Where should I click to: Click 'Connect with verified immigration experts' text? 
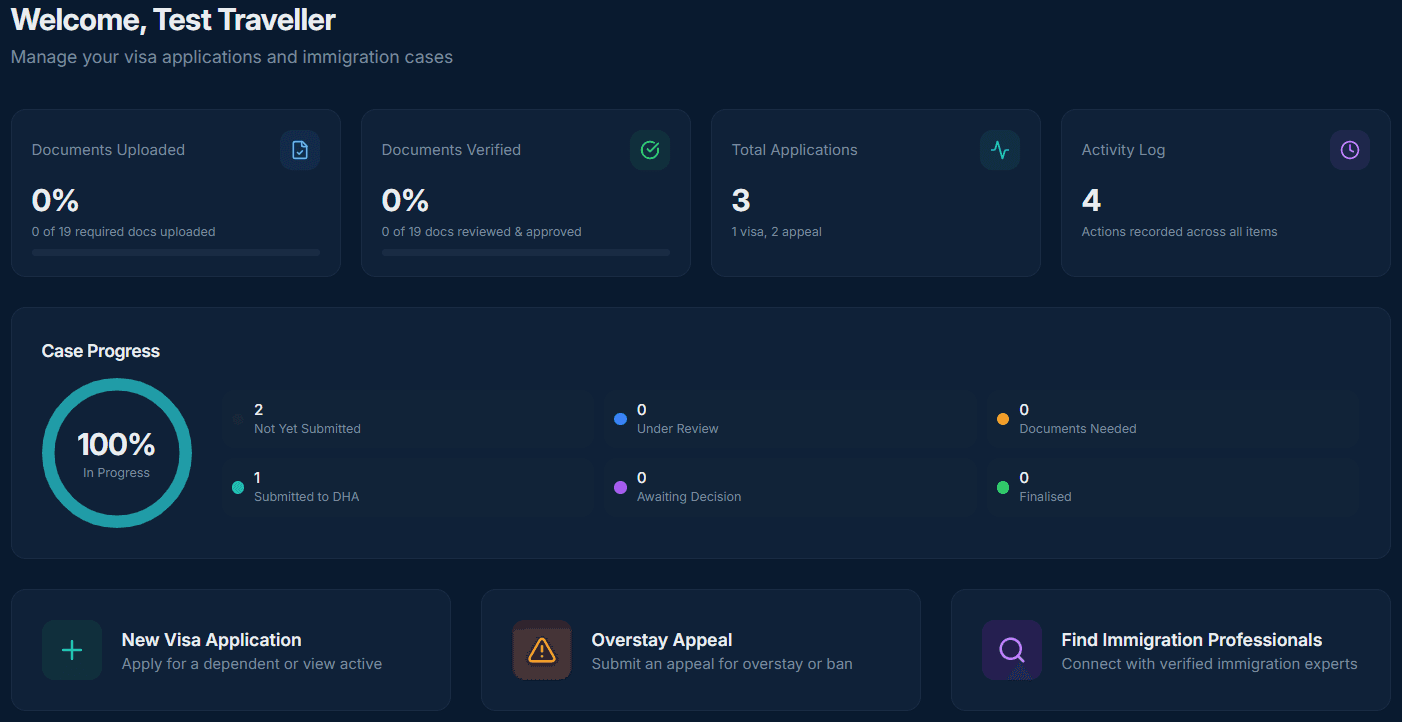(1210, 664)
